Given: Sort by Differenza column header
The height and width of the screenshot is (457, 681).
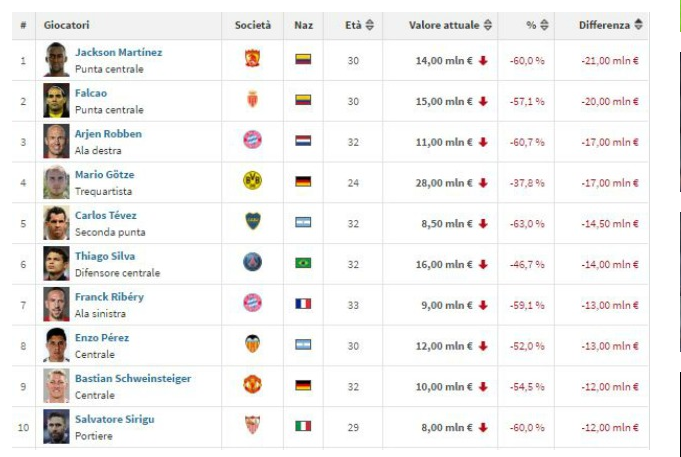Looking at the screenshot, I should [610, 25].
